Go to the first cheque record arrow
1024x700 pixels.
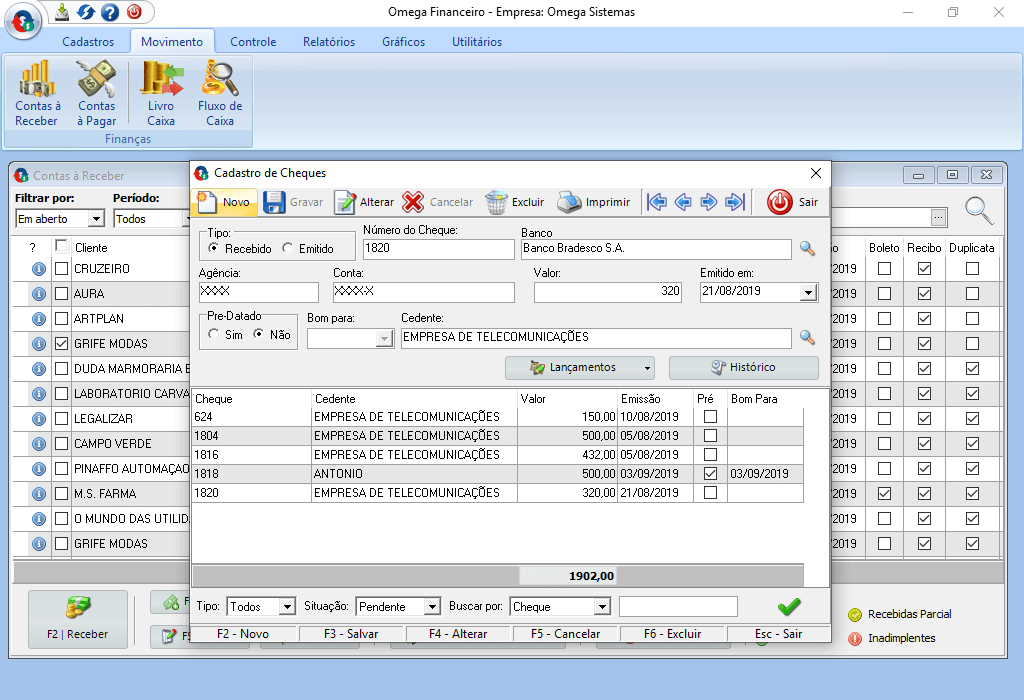[x=657, y=202]
